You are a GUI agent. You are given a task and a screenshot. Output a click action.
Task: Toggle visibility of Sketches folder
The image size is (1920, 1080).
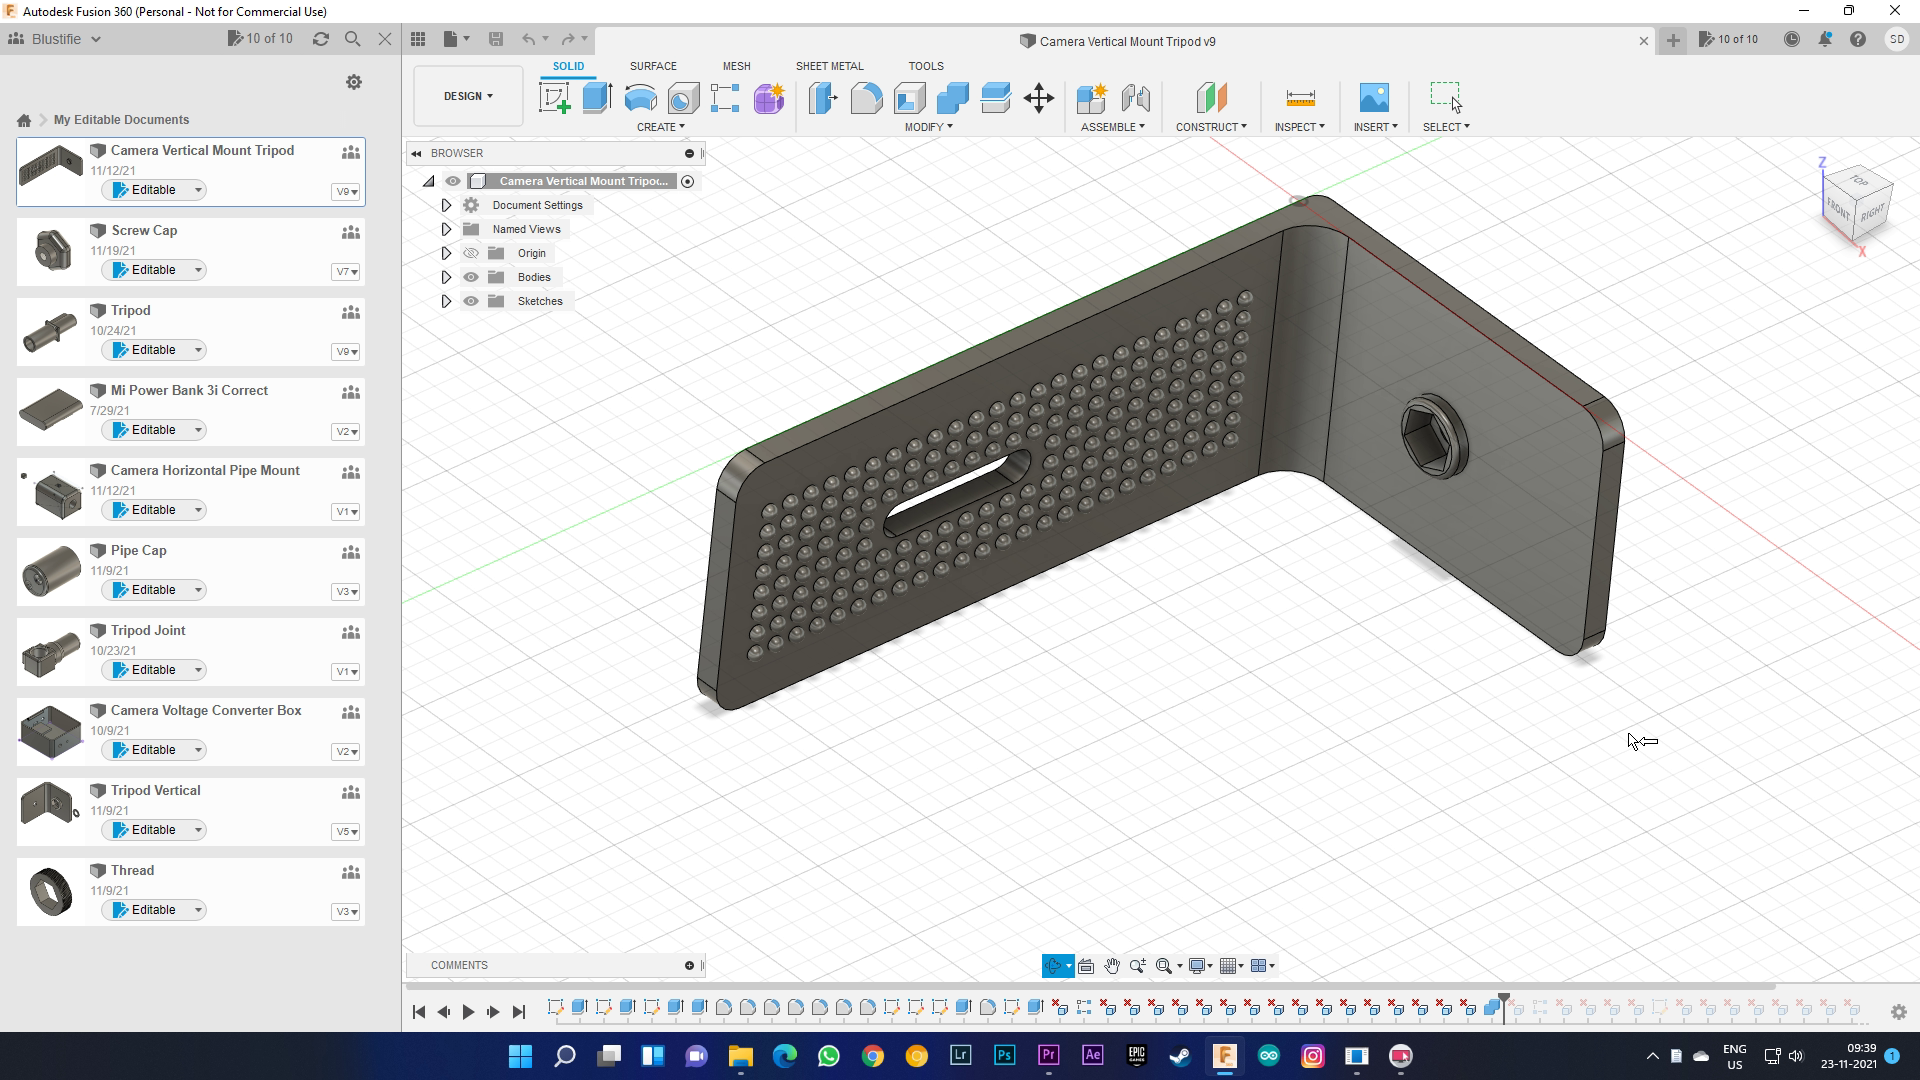click(x=471, y=301)
